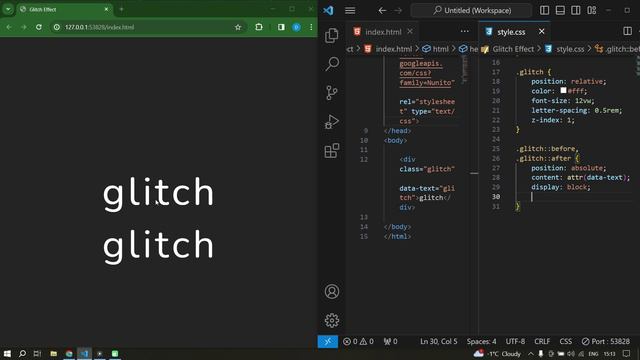This screenshot has width=640, height=360.
Task: Open File Explorer from the taskbar
Action: [x=53, y=353]
